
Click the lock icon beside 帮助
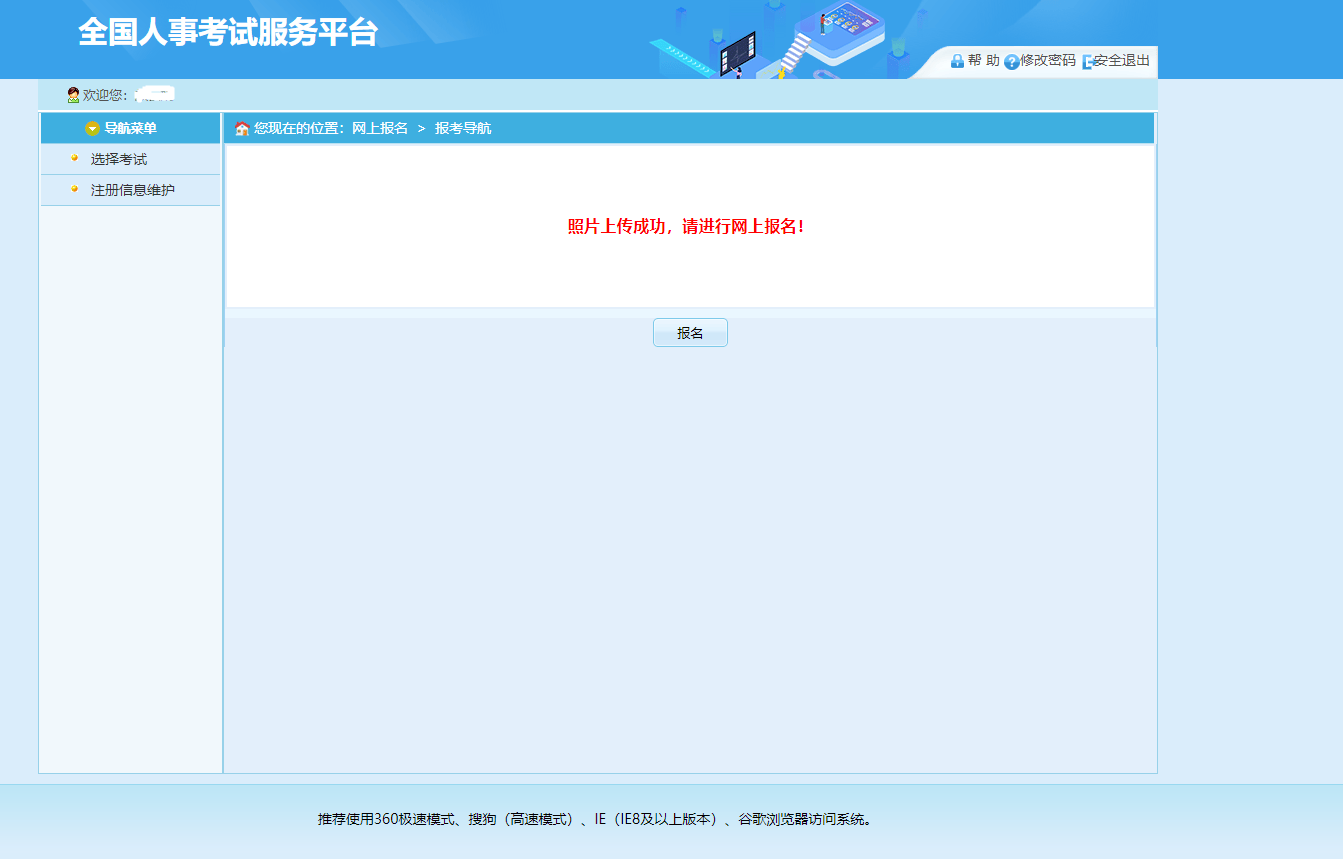click(x=957, y=61)
